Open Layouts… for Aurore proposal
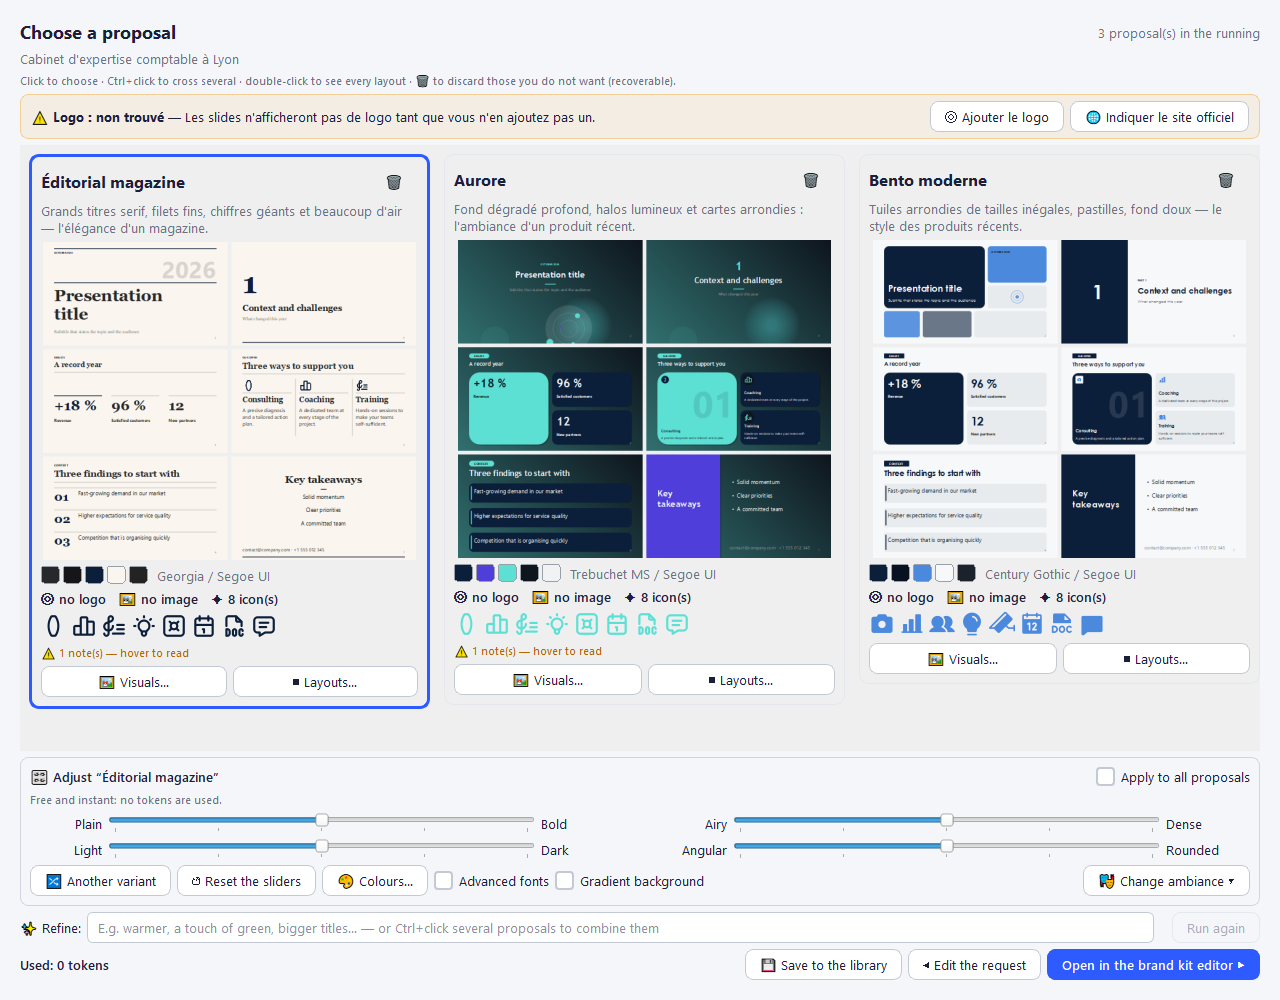Viewport: 1280px width, 1000px height. click(741, 680)
